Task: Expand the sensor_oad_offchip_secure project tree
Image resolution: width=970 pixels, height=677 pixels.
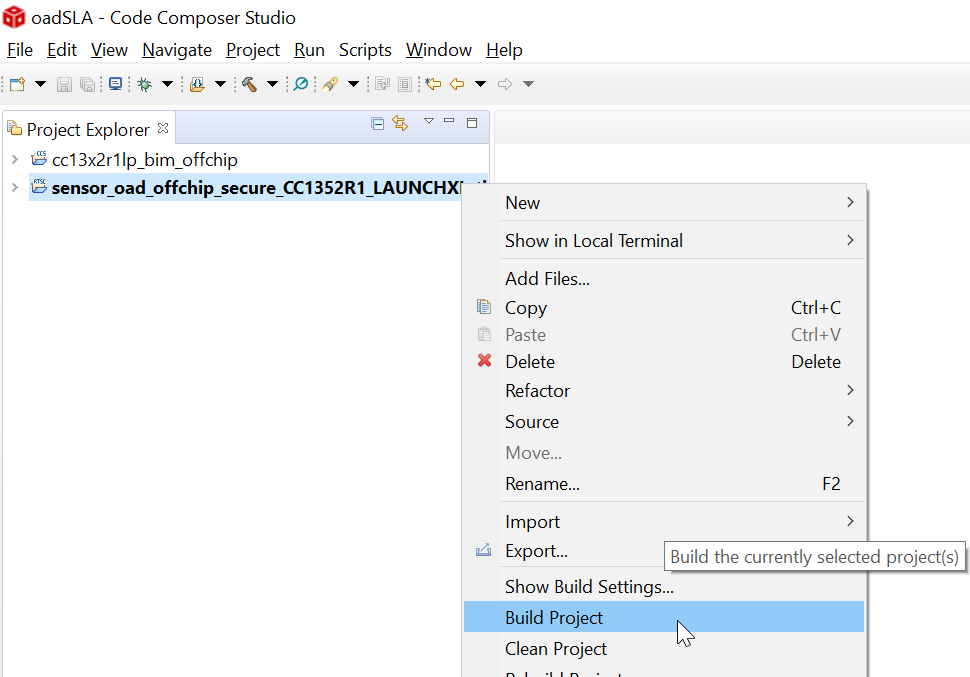Action: click(x=14, y=187)
